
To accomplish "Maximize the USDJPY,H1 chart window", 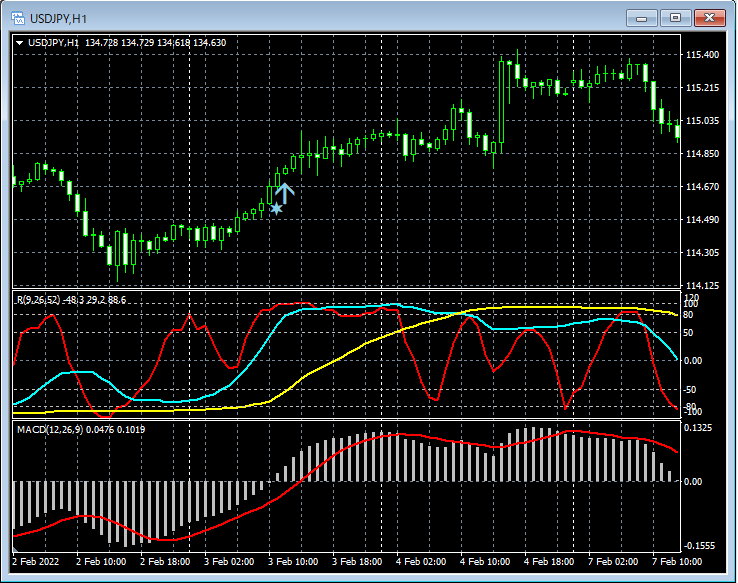I will (x=676, y=18).
